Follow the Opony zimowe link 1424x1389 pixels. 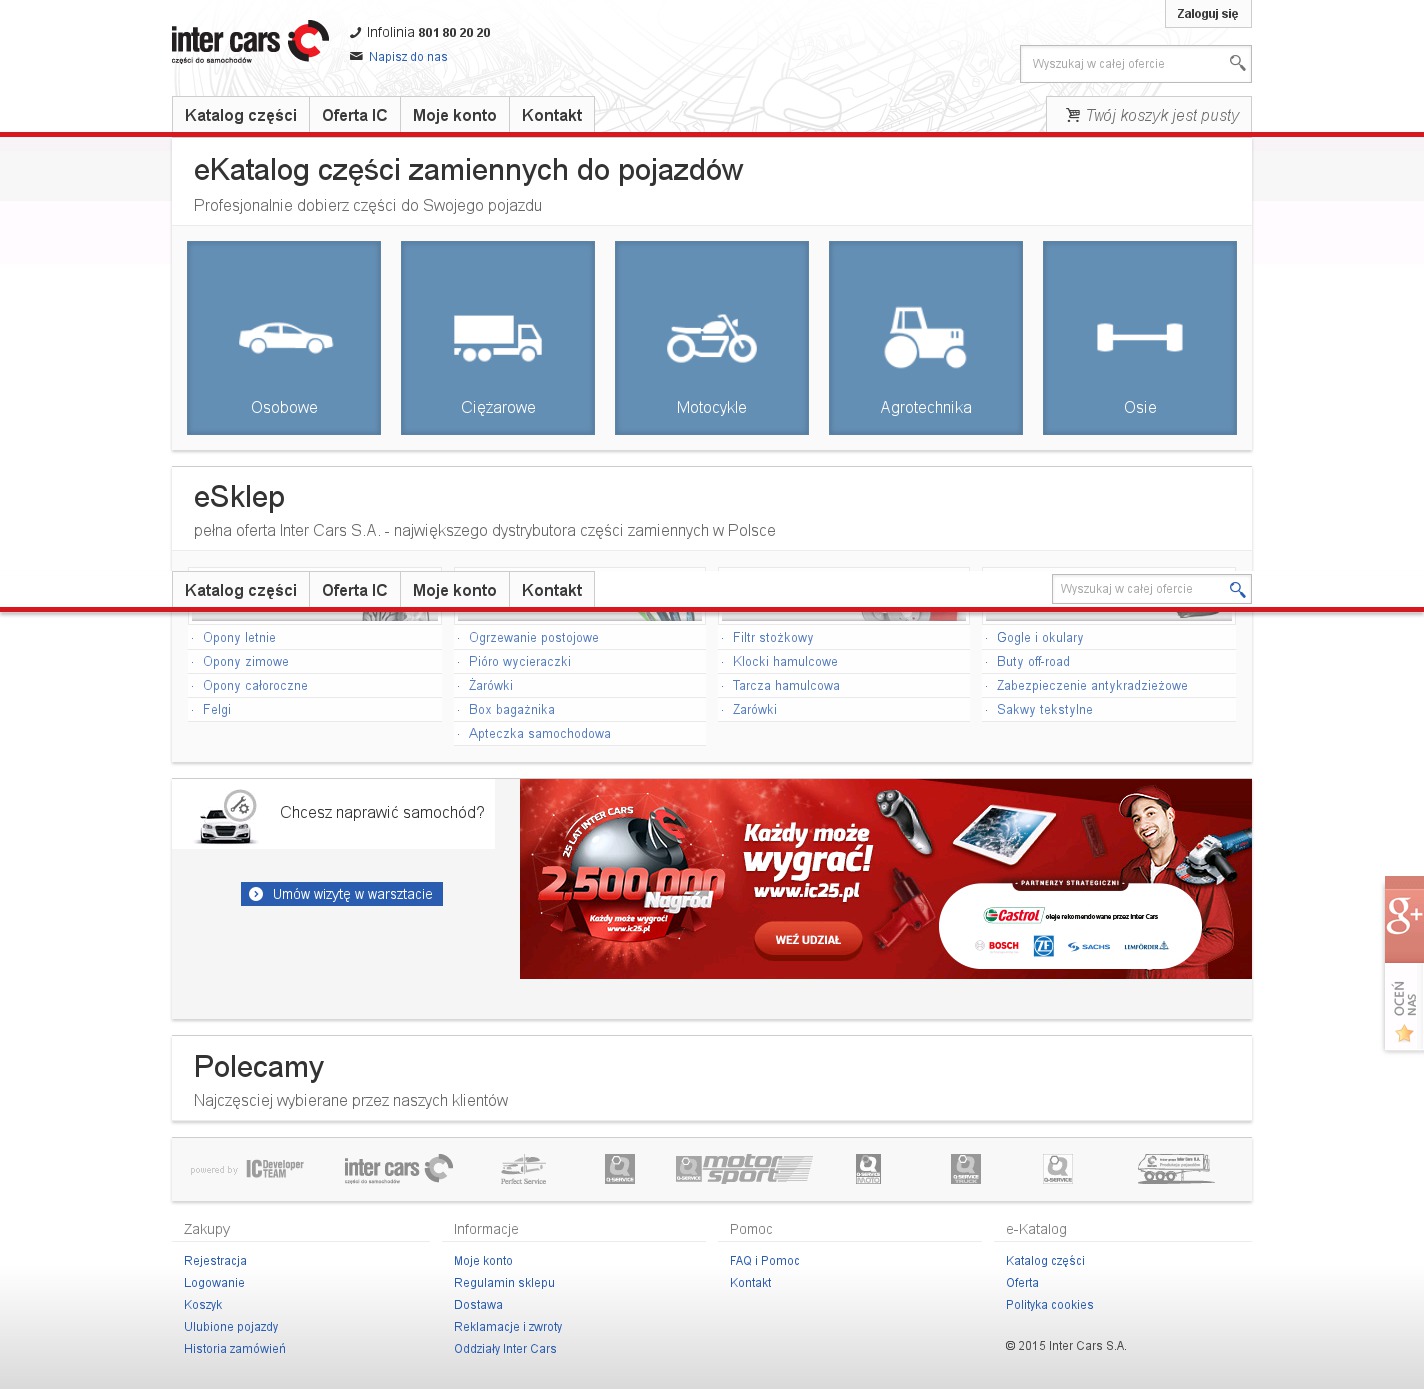tap(246, 662)
